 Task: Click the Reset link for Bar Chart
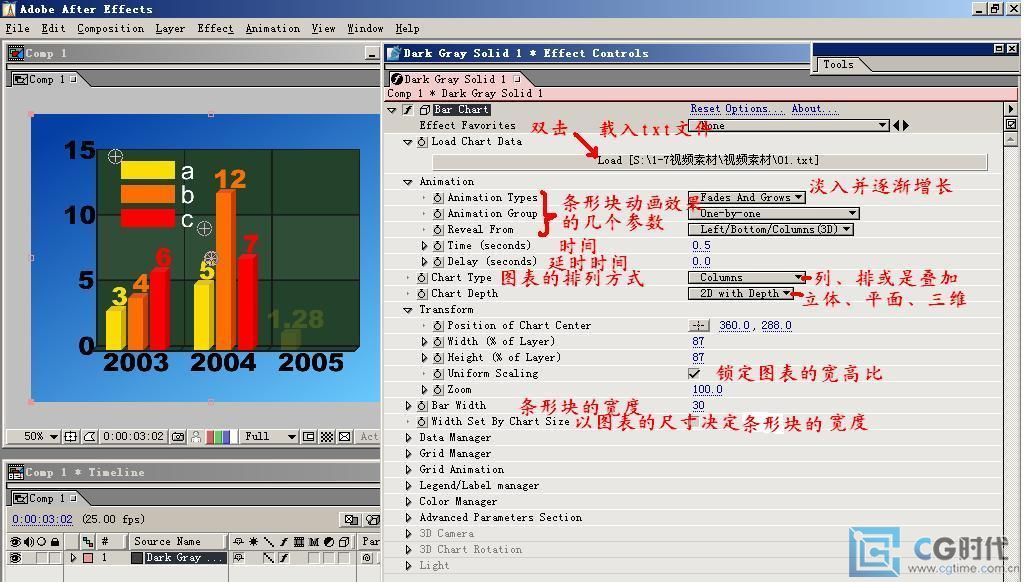705,109
